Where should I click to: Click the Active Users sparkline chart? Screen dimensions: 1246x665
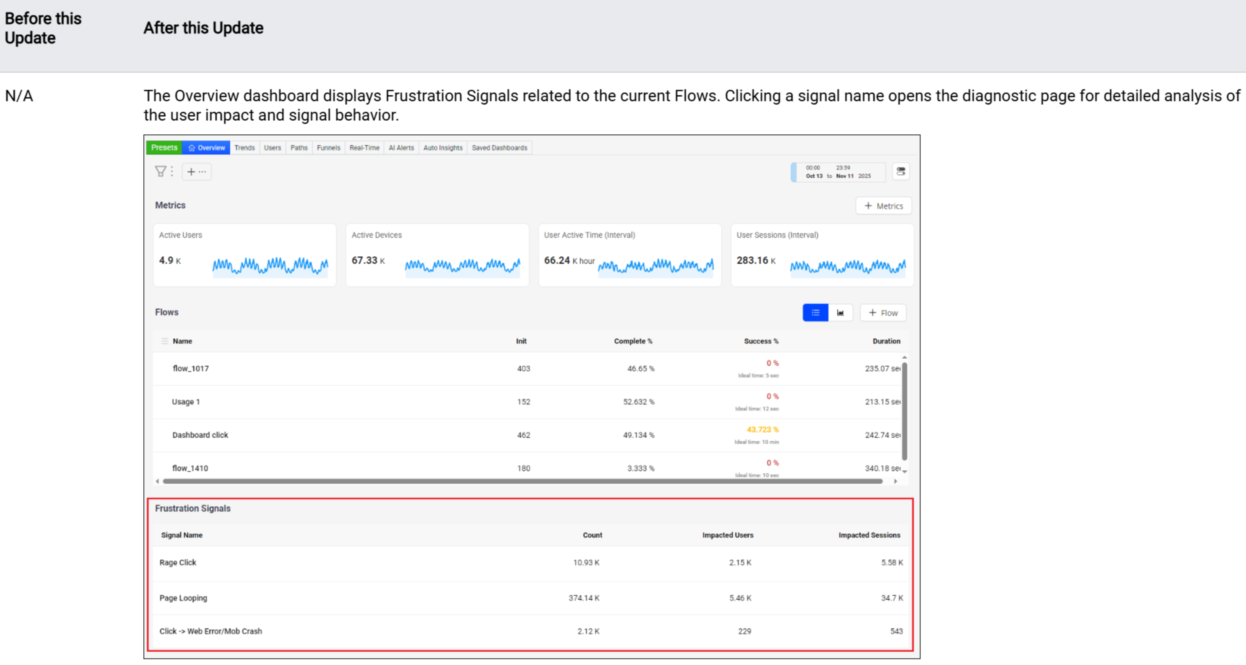pyautogui.click(x=270, y=266)
